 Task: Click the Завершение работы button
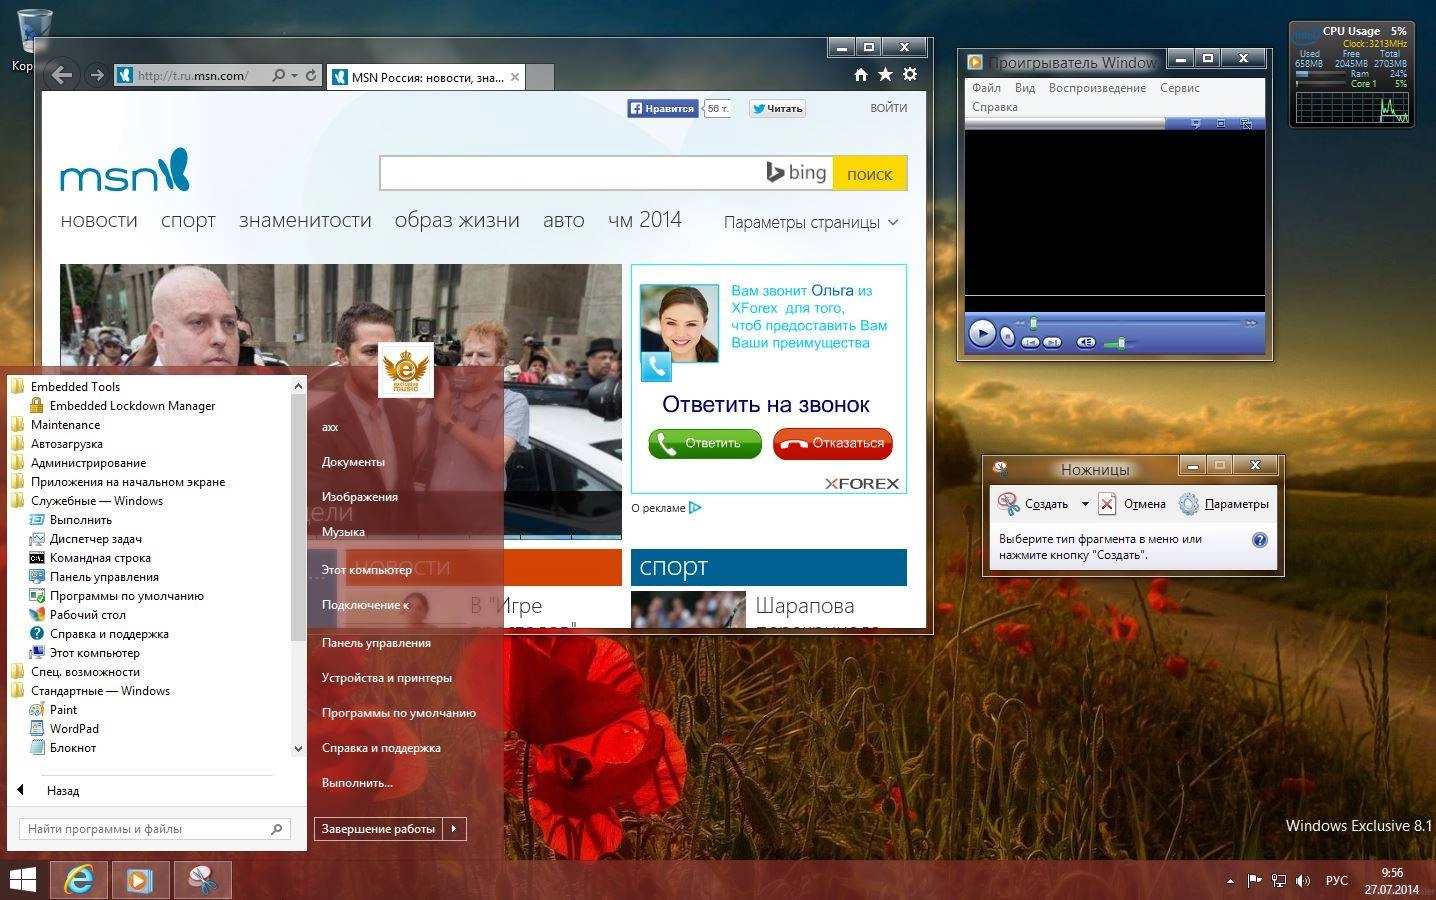[x=378, y=829]
